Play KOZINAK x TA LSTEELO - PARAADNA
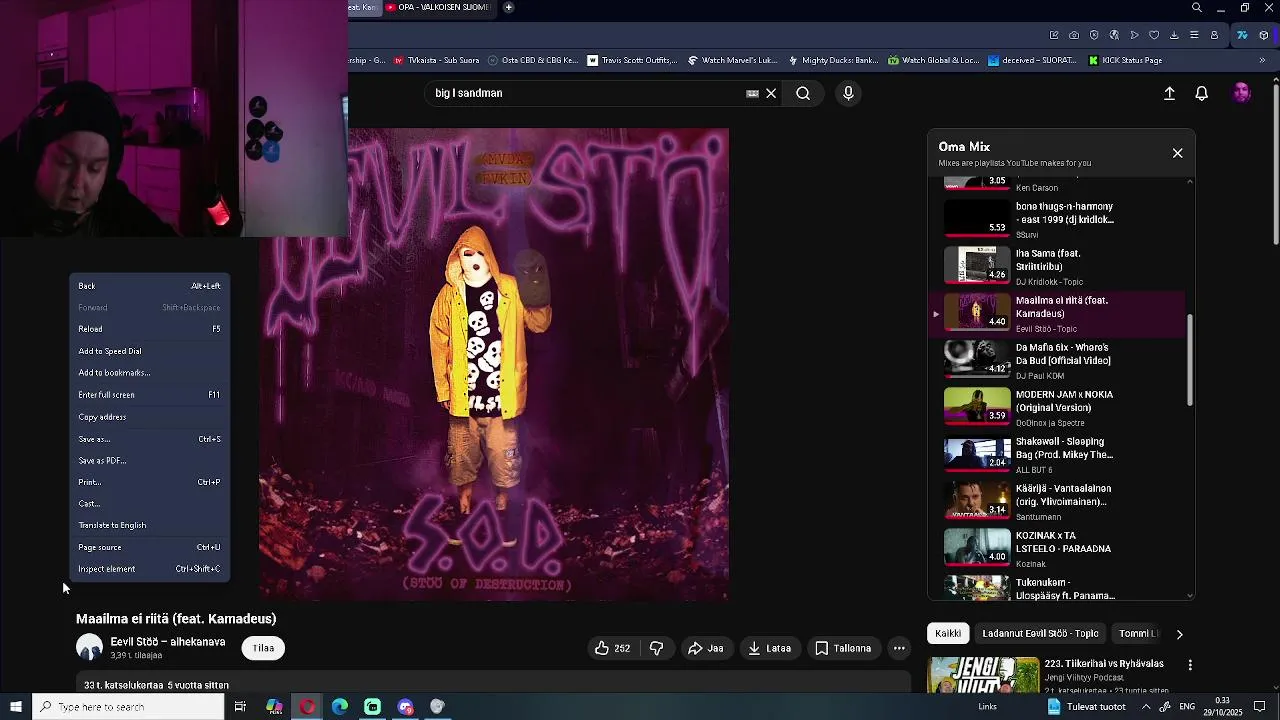The image size is (1280, 720). (x=1058, y=547)
